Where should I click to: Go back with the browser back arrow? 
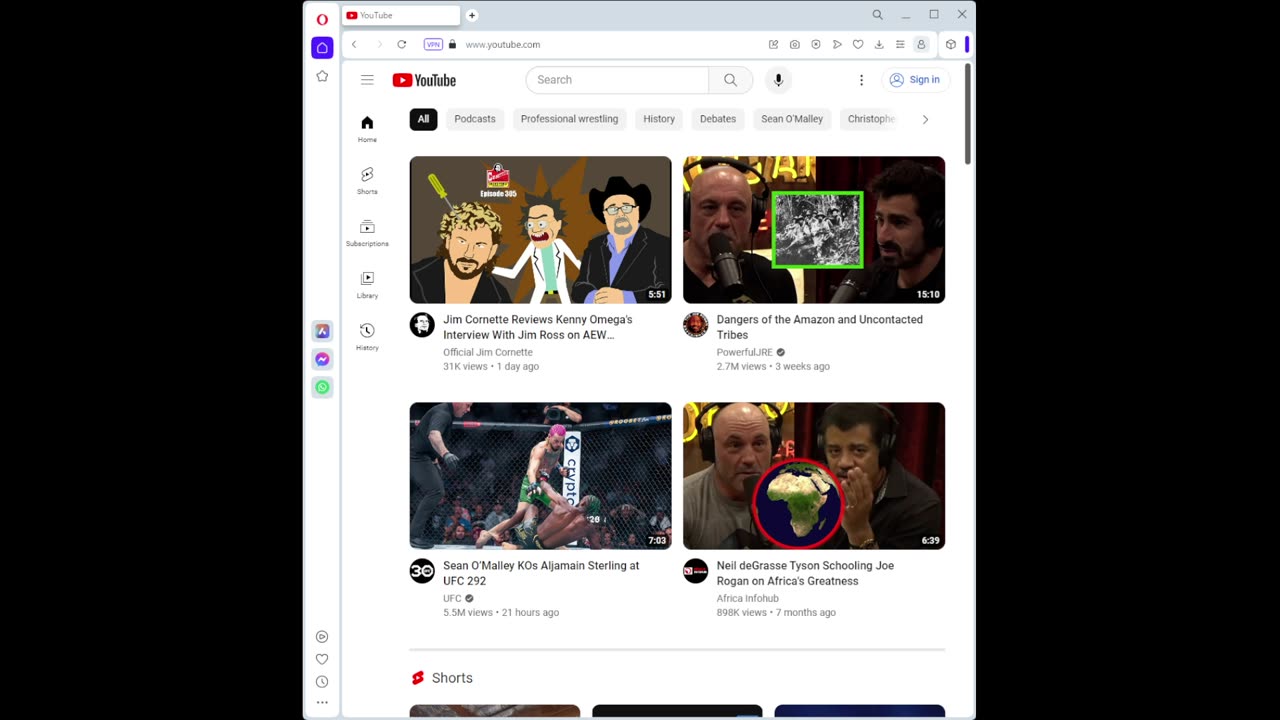(x=354, y=44)
